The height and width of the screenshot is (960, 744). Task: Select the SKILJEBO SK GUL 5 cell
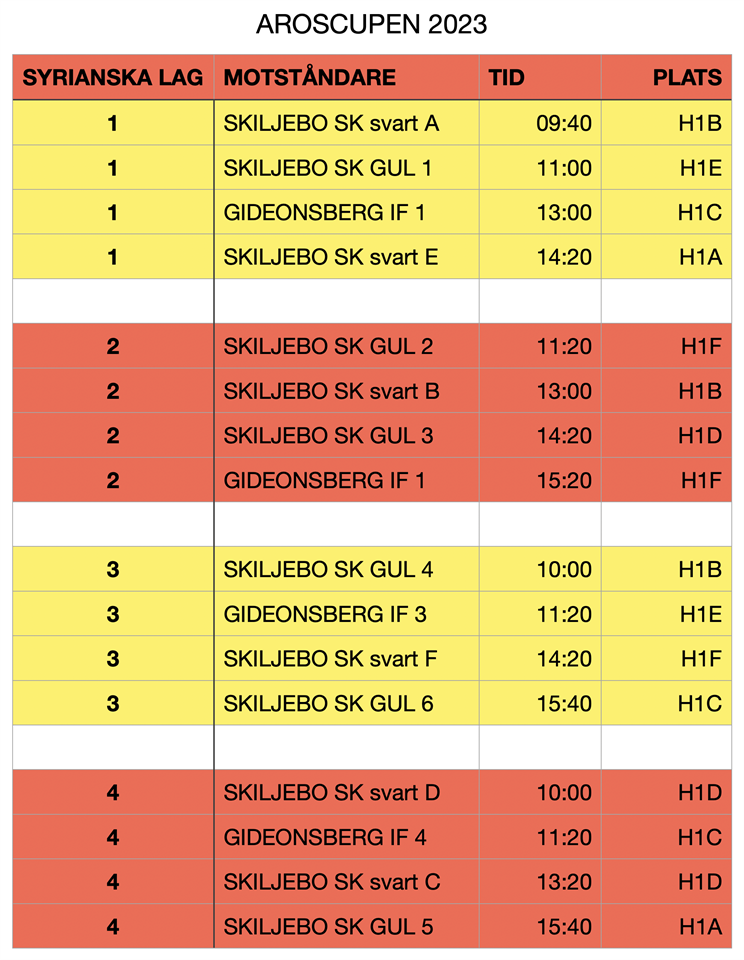click(328, 927)
